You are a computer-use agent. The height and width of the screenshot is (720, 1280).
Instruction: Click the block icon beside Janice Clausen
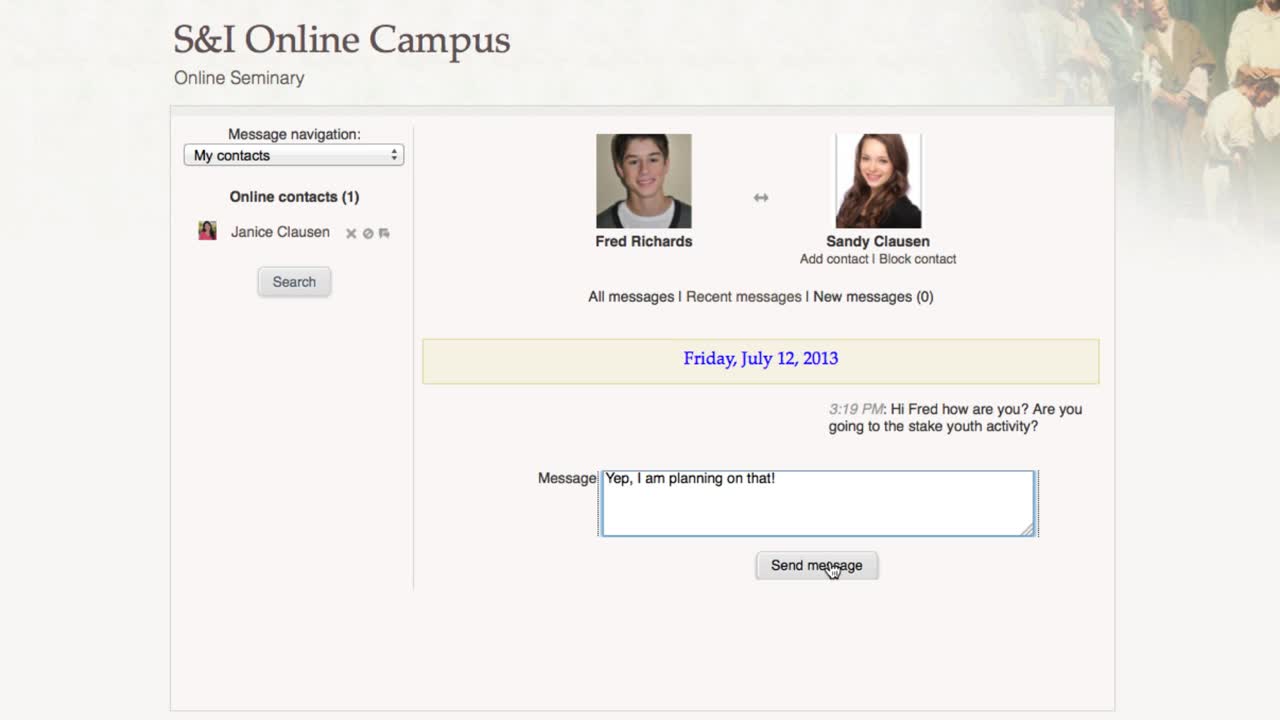point(368,233)
